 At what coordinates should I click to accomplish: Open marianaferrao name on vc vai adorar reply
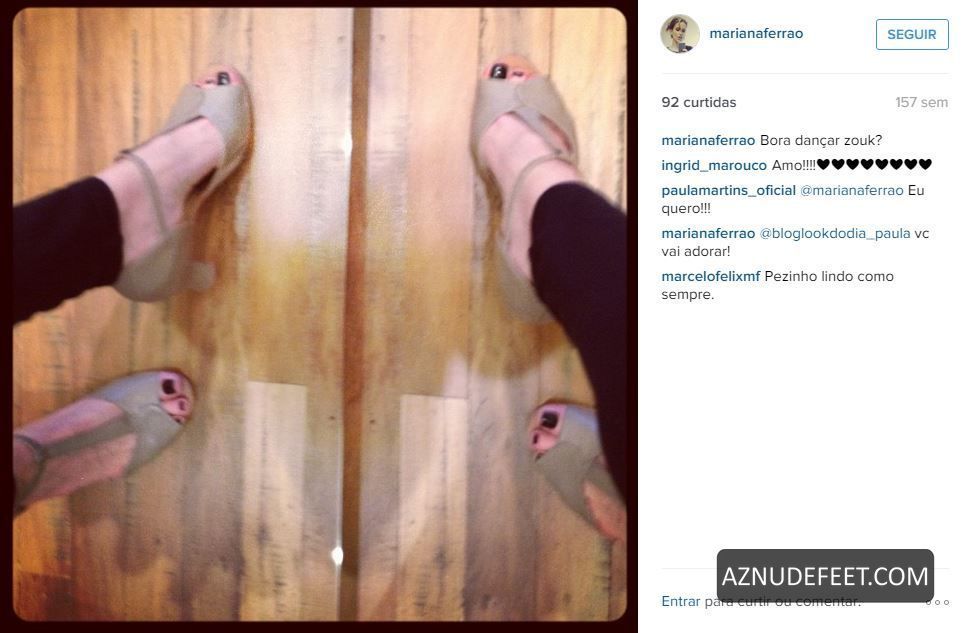pos(708,234)
